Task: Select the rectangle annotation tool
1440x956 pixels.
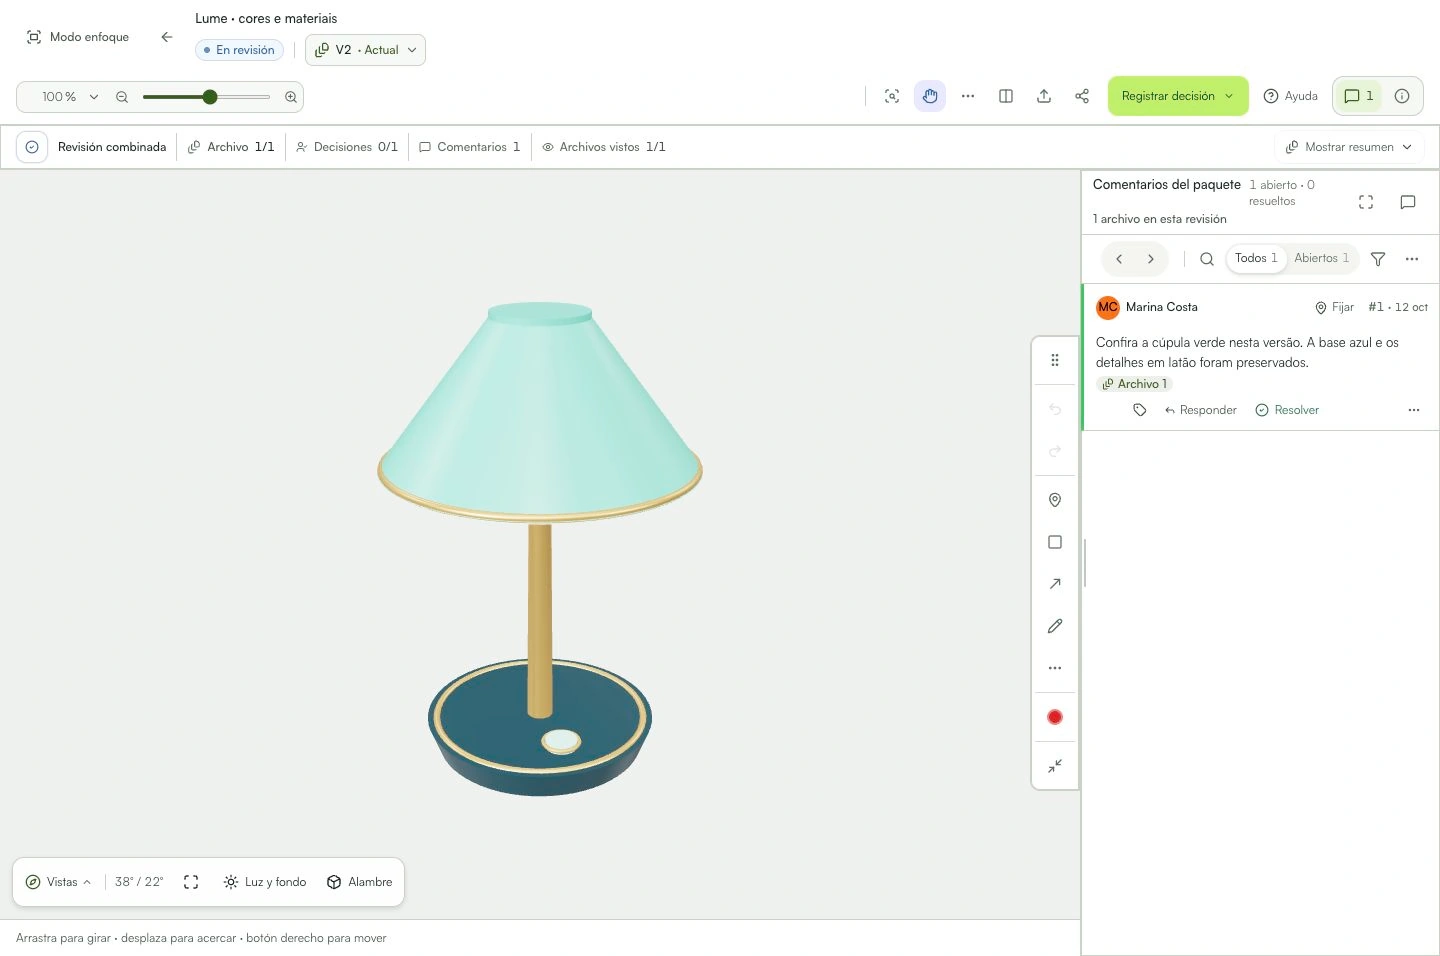Action: [x=1055, y=542]
